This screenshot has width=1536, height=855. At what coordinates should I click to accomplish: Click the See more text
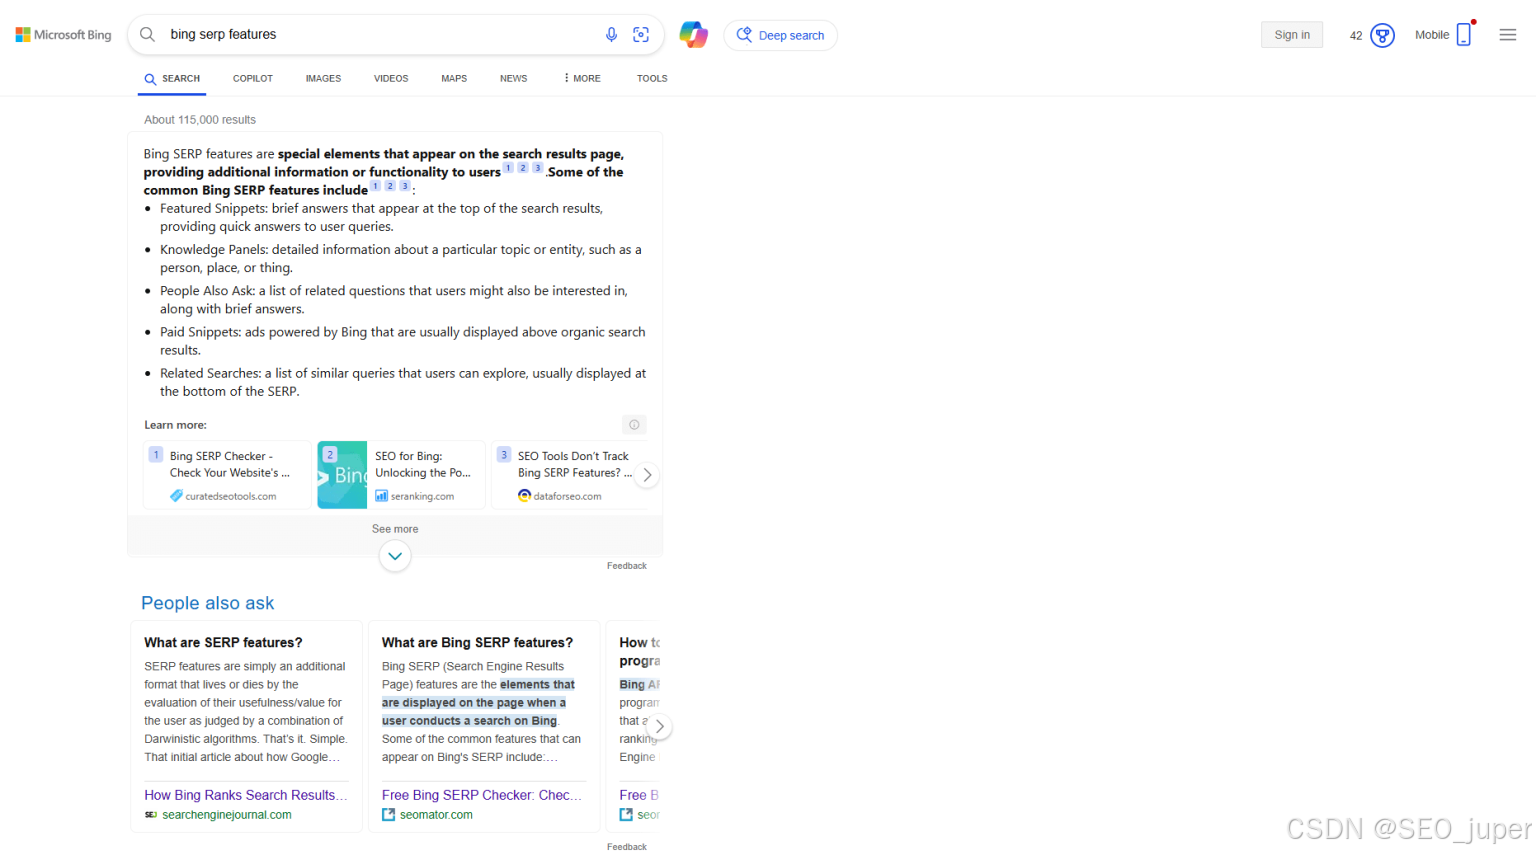(395, 529)
